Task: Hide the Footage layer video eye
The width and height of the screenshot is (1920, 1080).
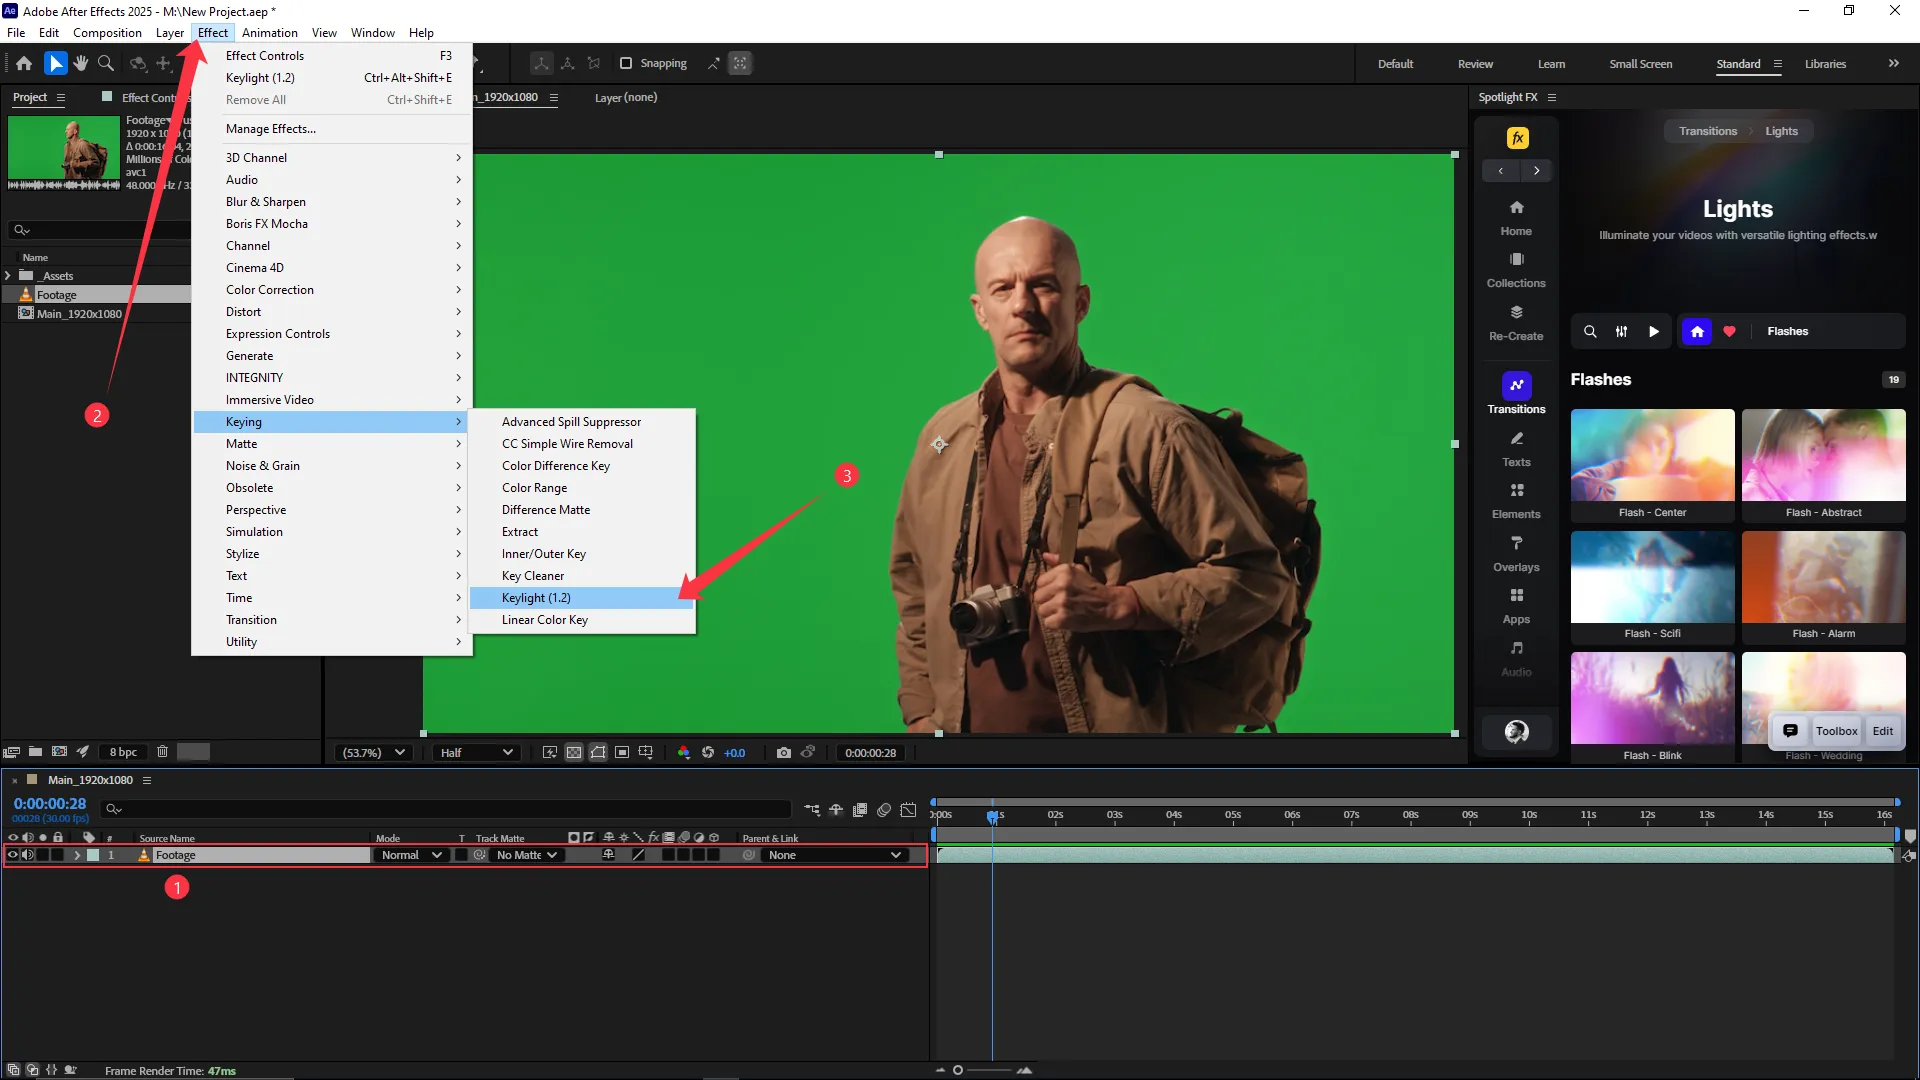Action: pos(13,855)
